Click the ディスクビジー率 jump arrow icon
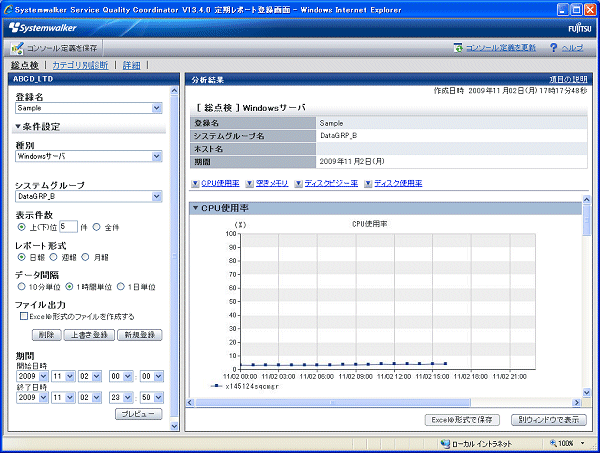The height and width of the screenshot is (453, 600). pos(298,184)
